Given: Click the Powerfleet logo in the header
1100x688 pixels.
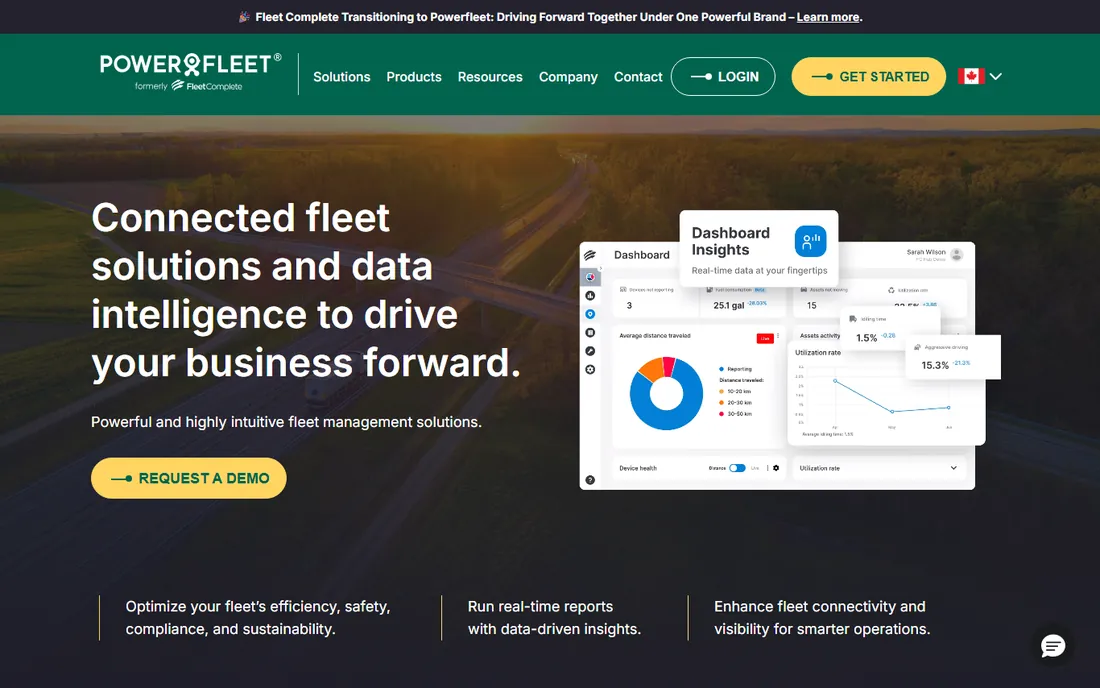Looking at the screenshot, I should point(190,65).
